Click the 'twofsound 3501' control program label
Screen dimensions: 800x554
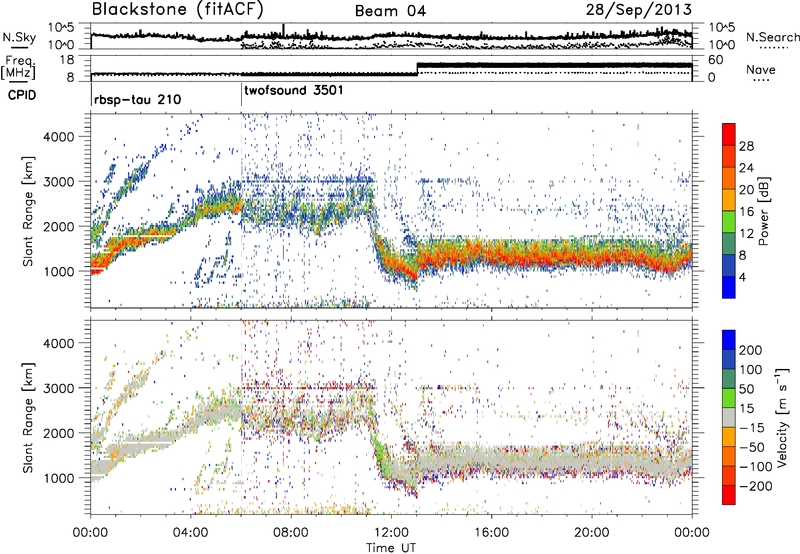(294, 90)
